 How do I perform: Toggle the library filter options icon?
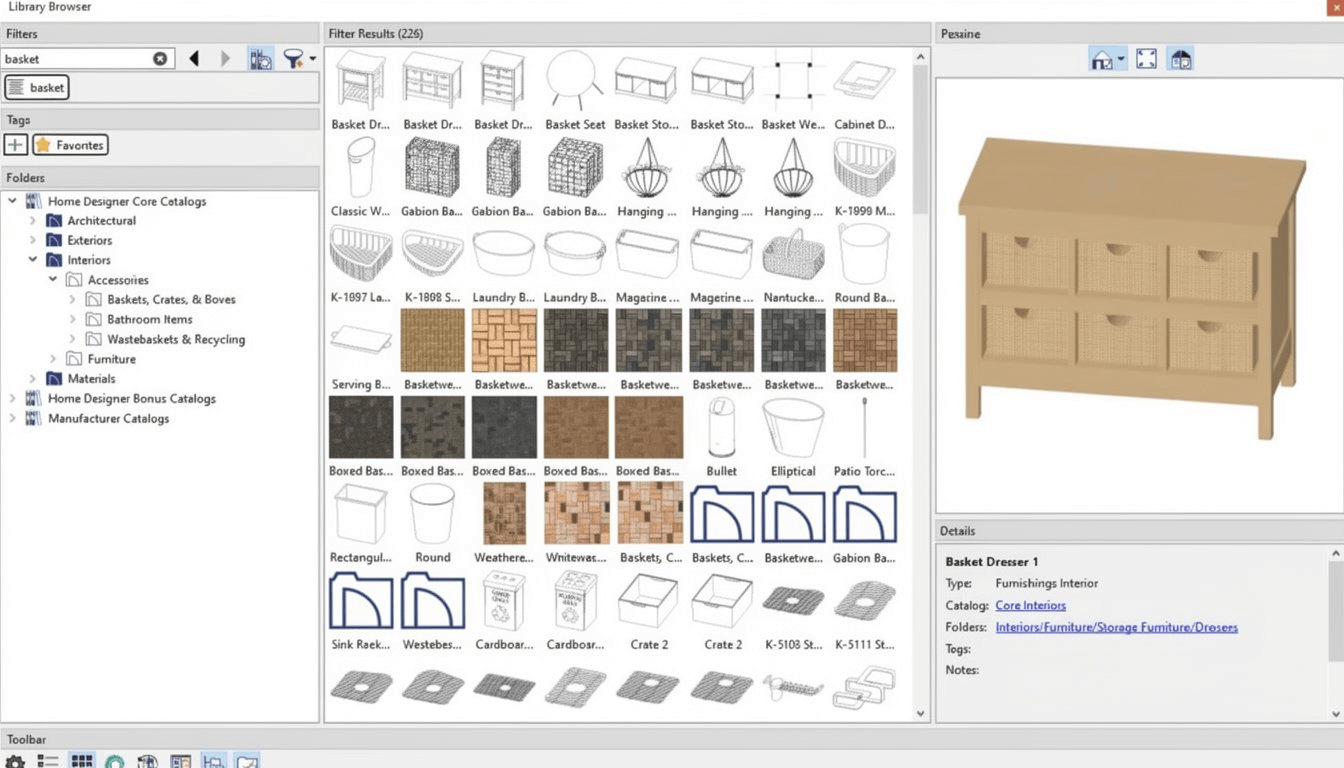[x=260, y=59]
